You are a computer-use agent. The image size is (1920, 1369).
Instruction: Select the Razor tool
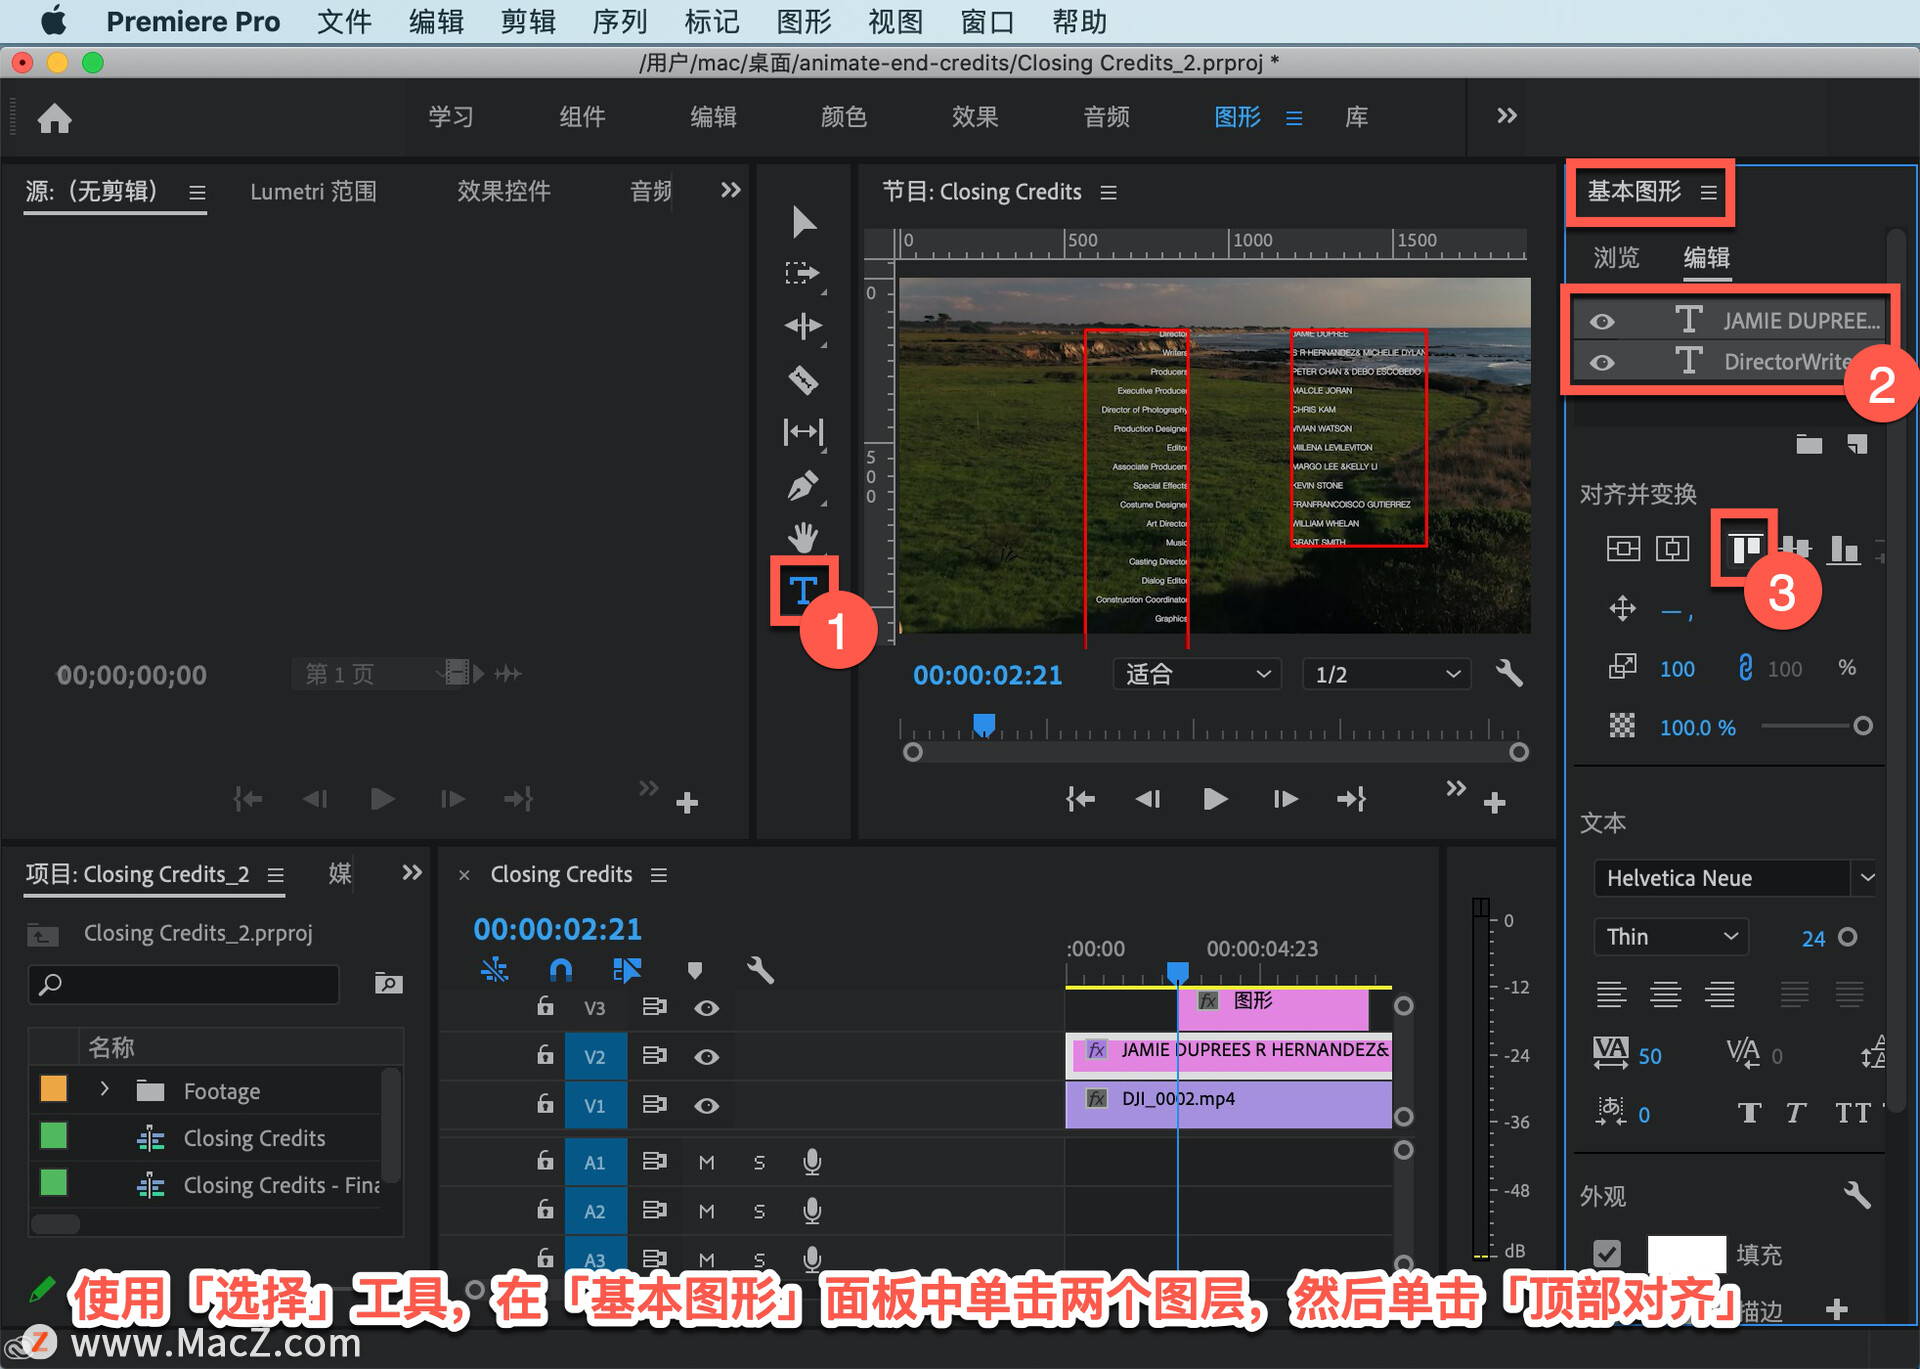coord(802,380)
